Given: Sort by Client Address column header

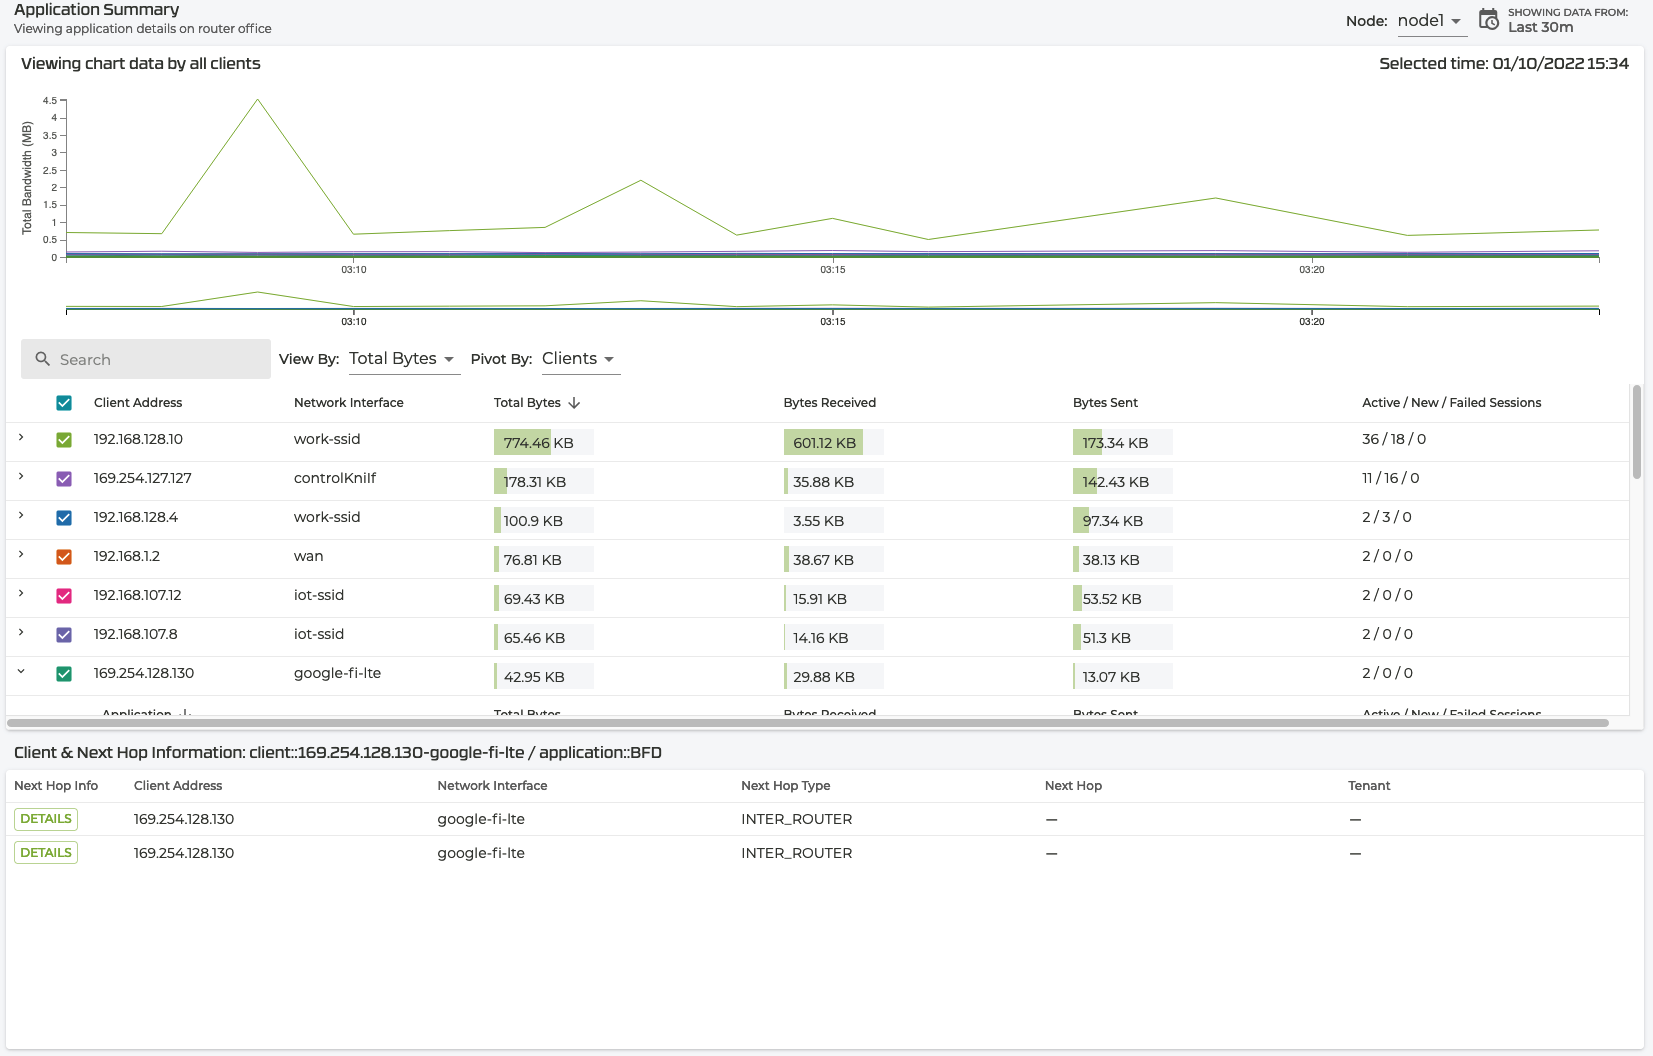Looking at the screenshot, I should pyautogui.click(x=138, y=403).
